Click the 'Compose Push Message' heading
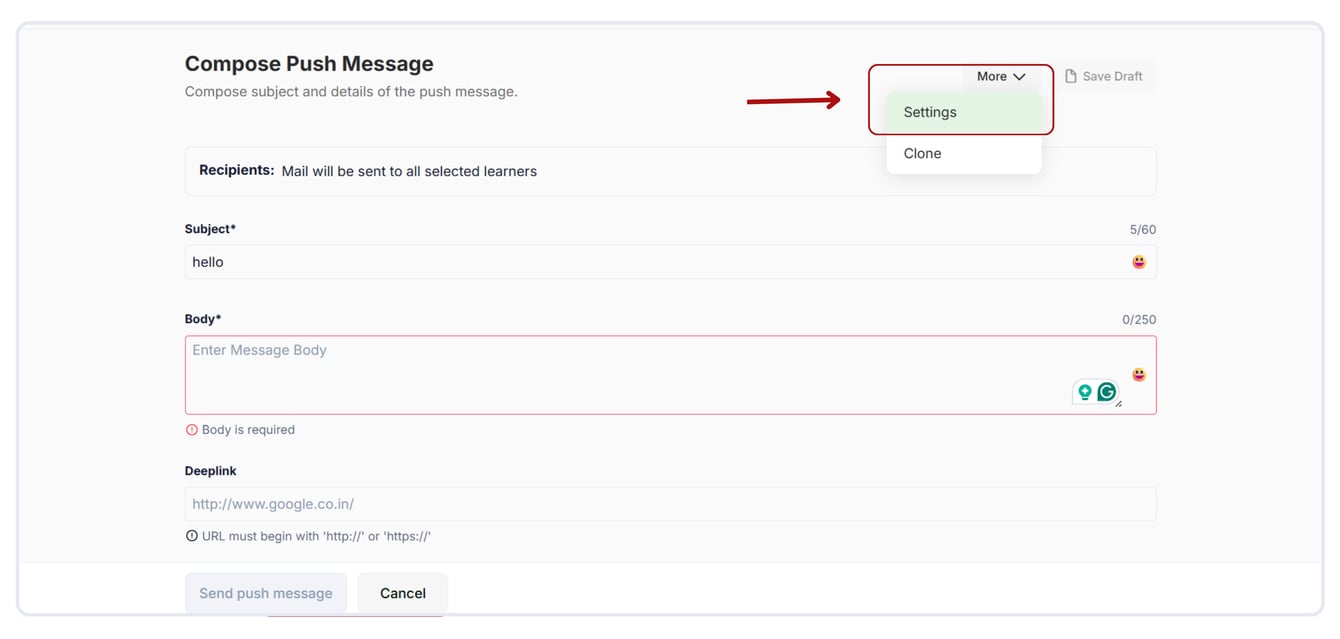Screen dimensions: 1340x639 pos(309,64)
